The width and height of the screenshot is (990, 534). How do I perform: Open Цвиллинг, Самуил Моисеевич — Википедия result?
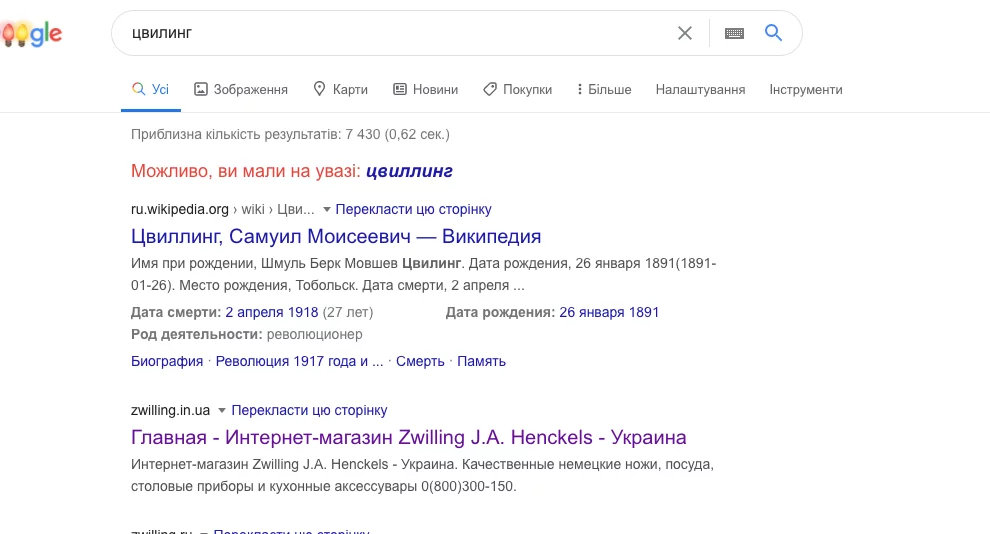point(336,236)
